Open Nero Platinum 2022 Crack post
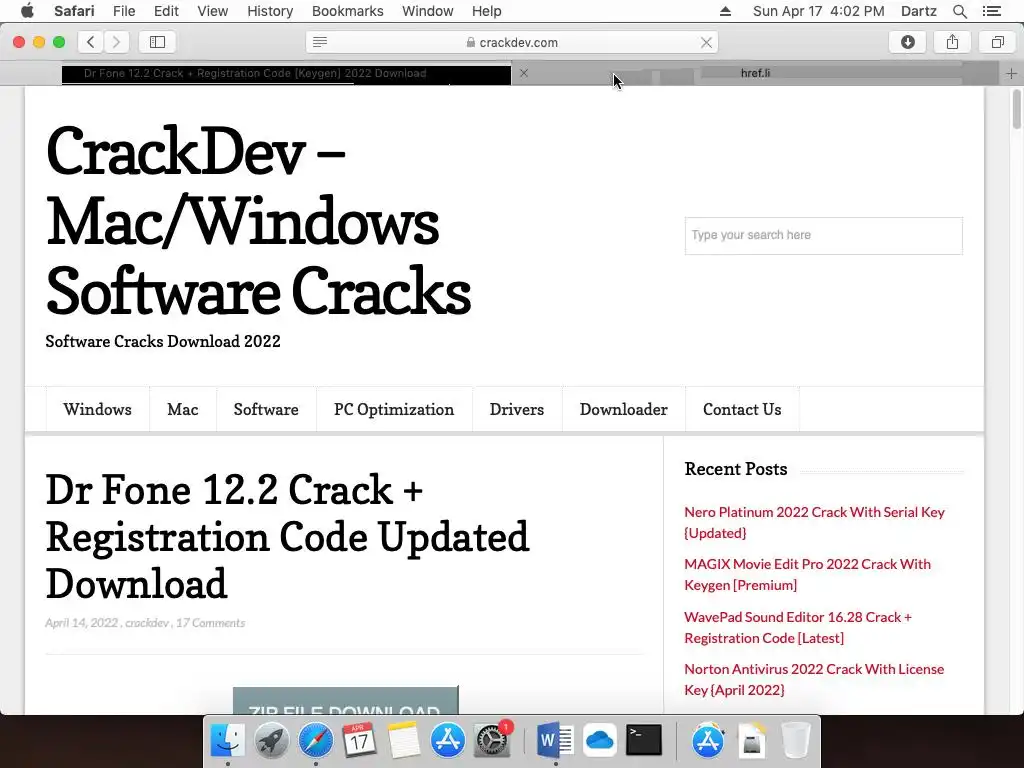The image size is (1024, 768). tap(814, 522)
